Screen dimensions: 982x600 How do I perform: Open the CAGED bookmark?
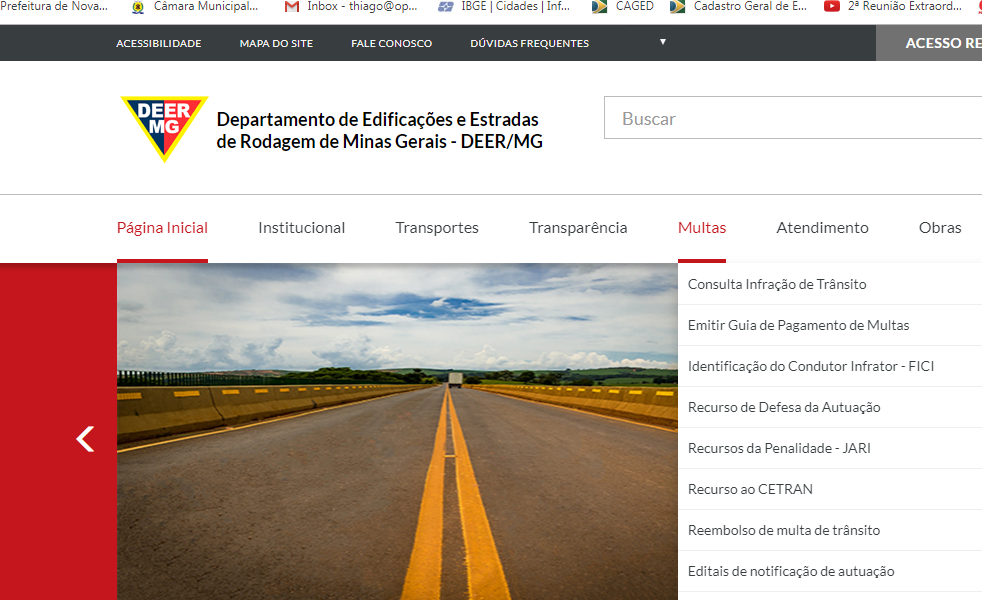(x=623, y=7)
